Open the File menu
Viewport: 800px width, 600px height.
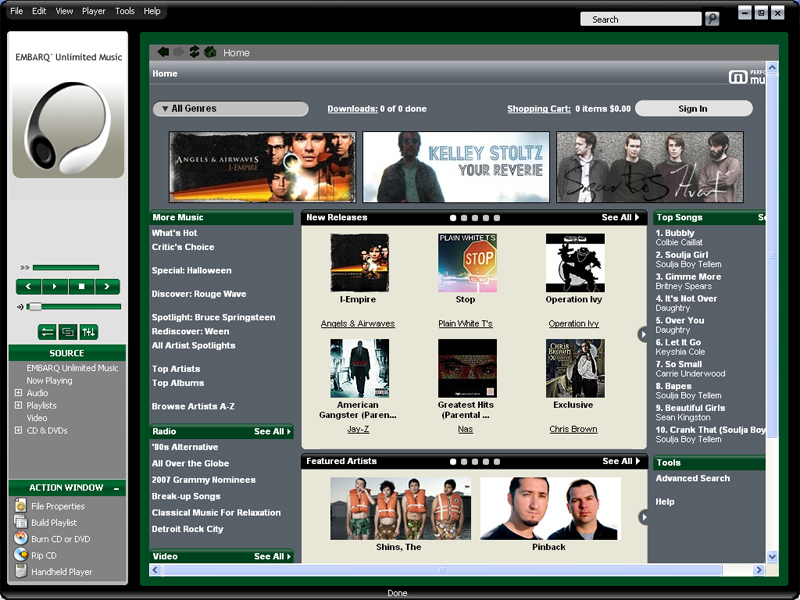(16, 11)
